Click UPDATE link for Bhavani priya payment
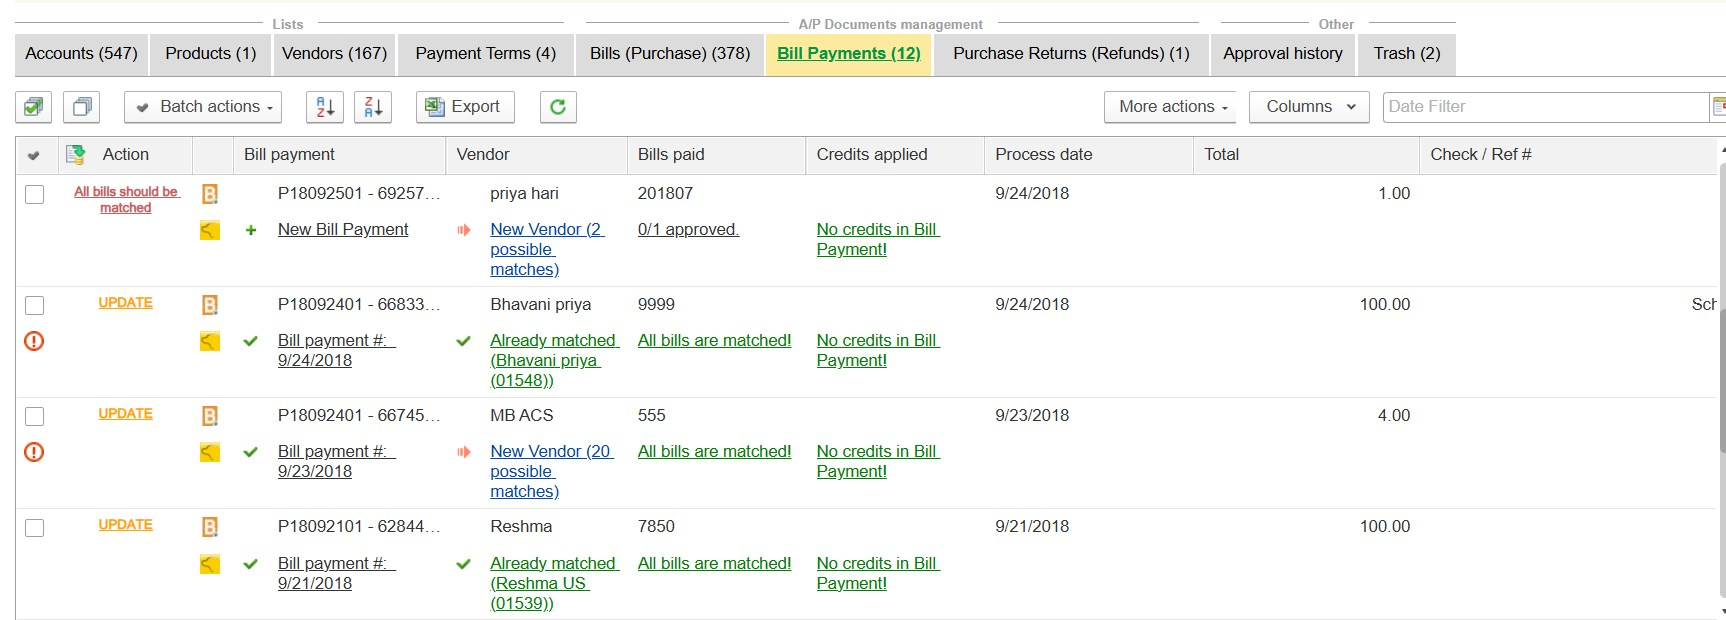Image resolution: width=1726 pixels, height=620 pixels. (125, 303)
